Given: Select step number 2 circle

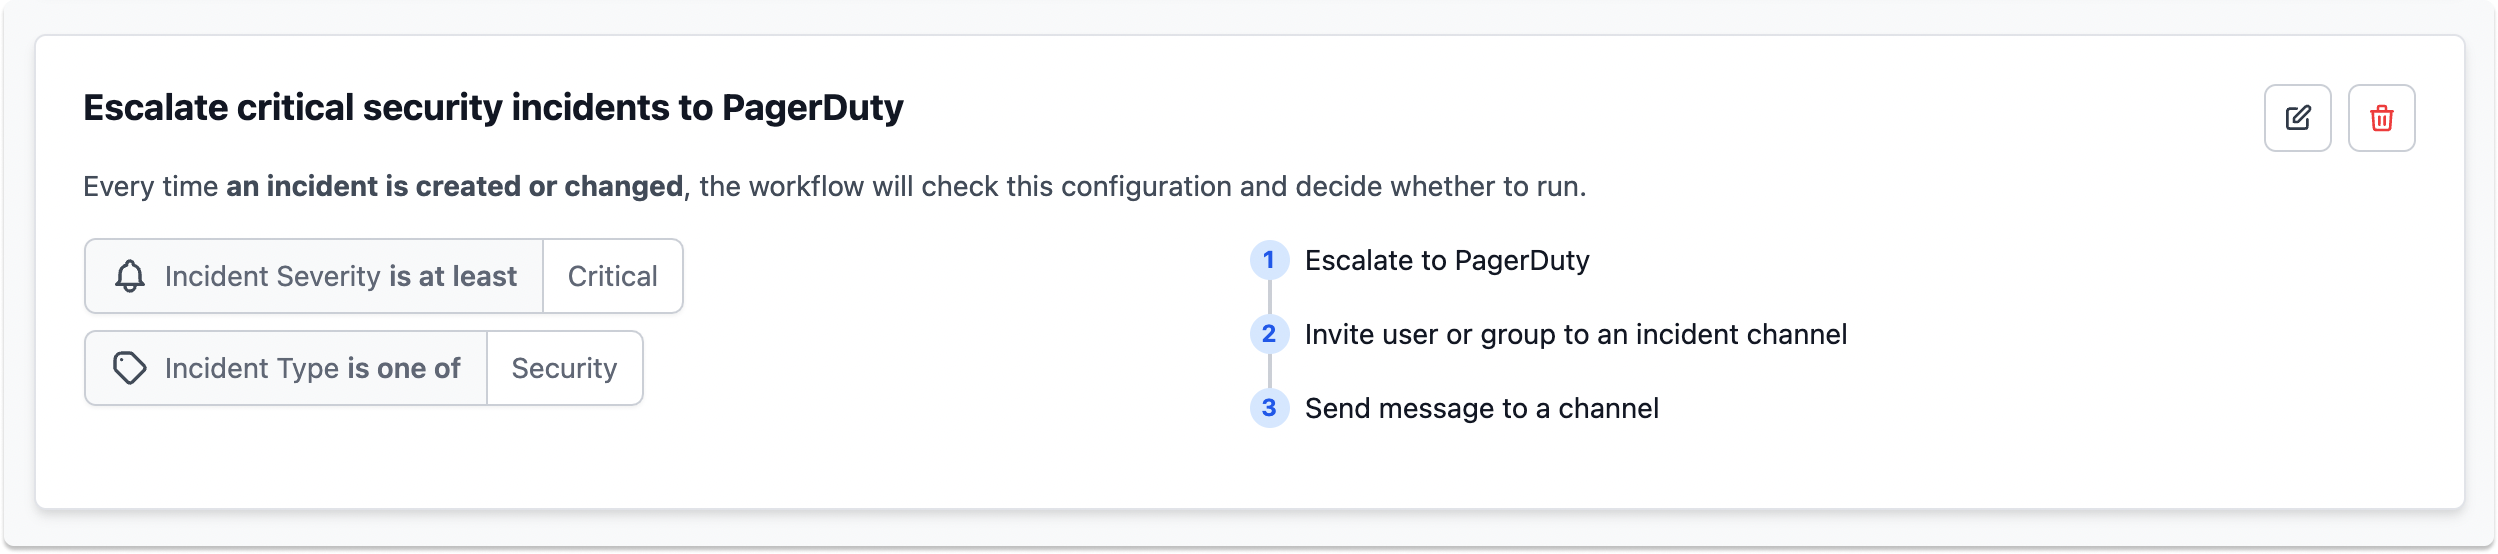Looking at the screenshot, I should (x=1269, y=334).
